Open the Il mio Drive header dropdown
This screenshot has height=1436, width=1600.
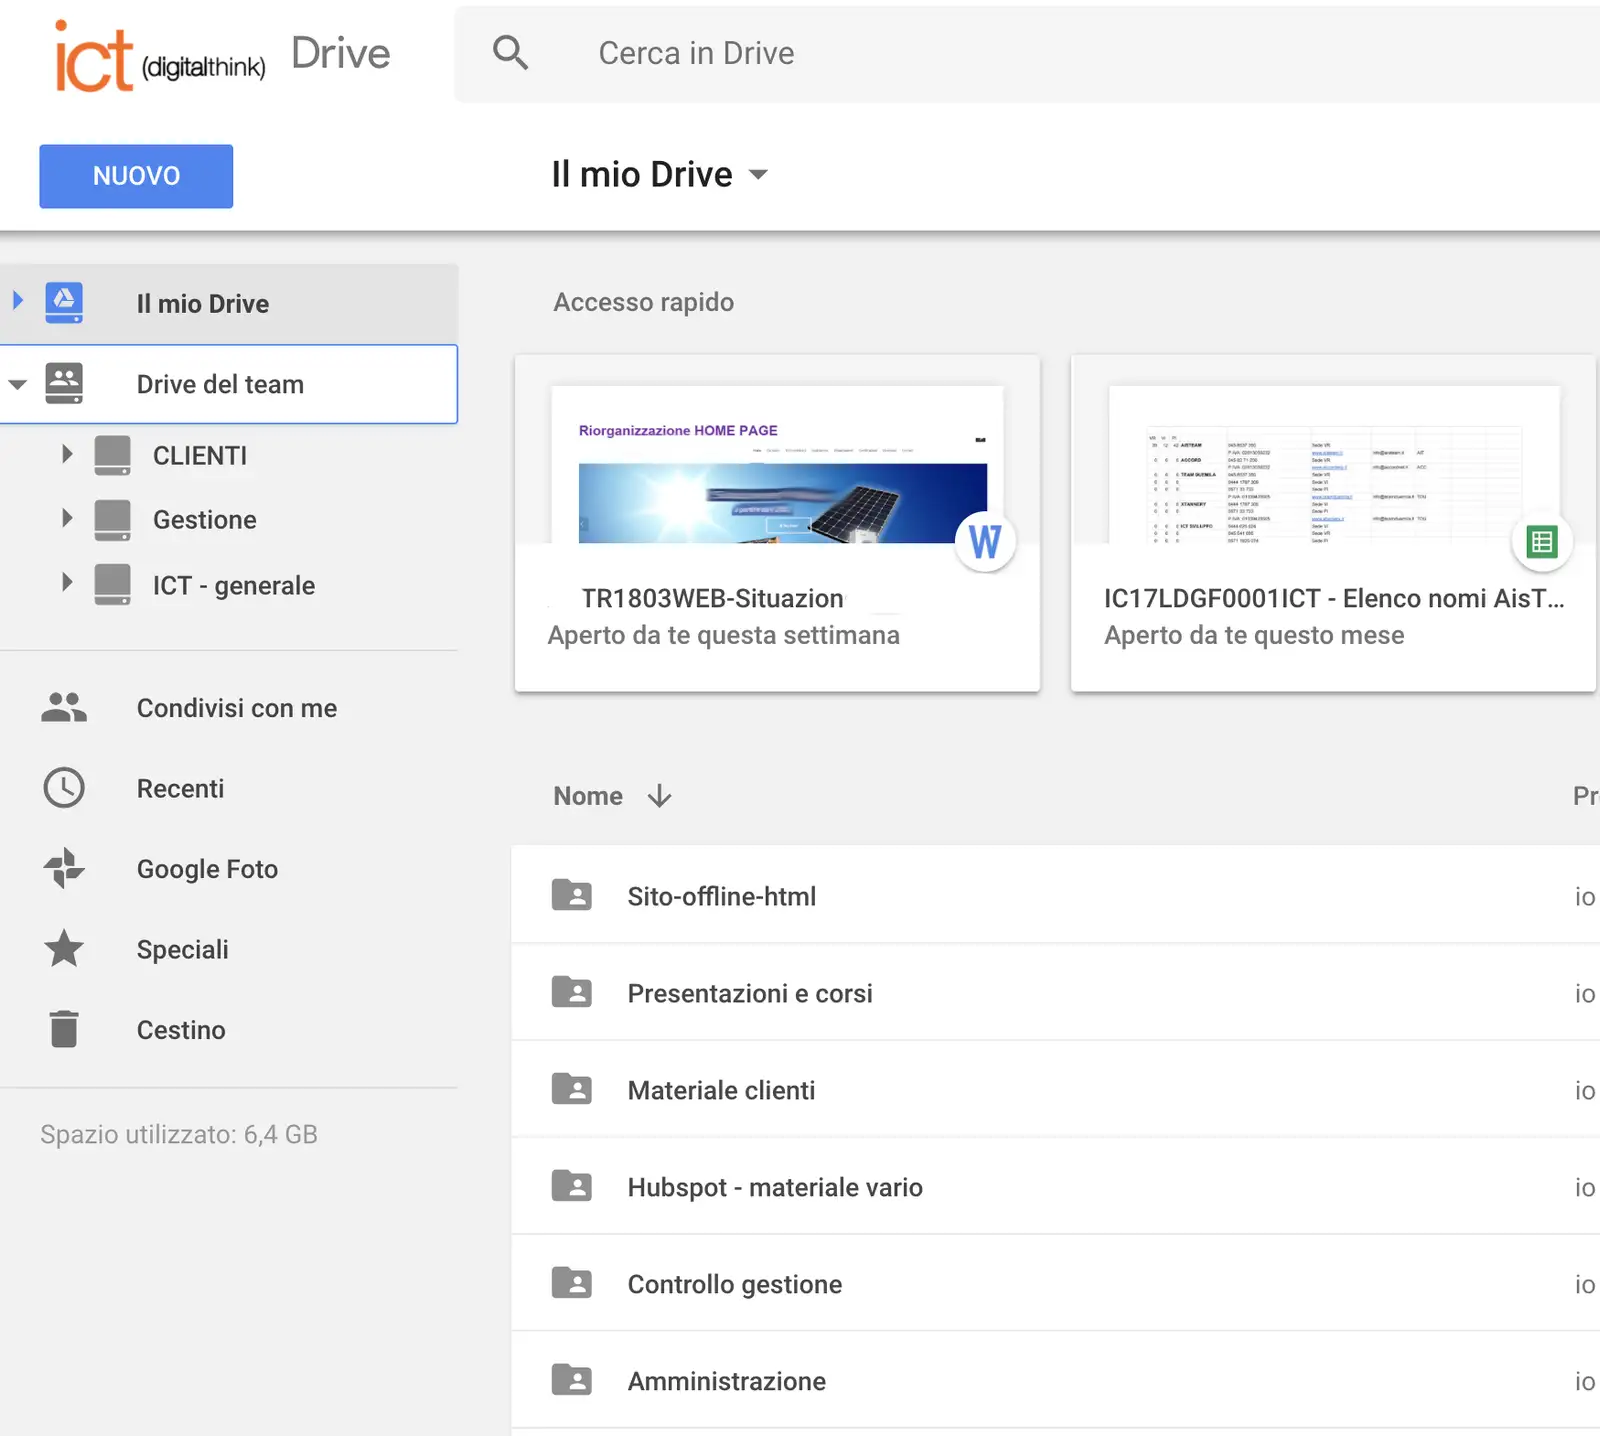[x=759, y=174]
